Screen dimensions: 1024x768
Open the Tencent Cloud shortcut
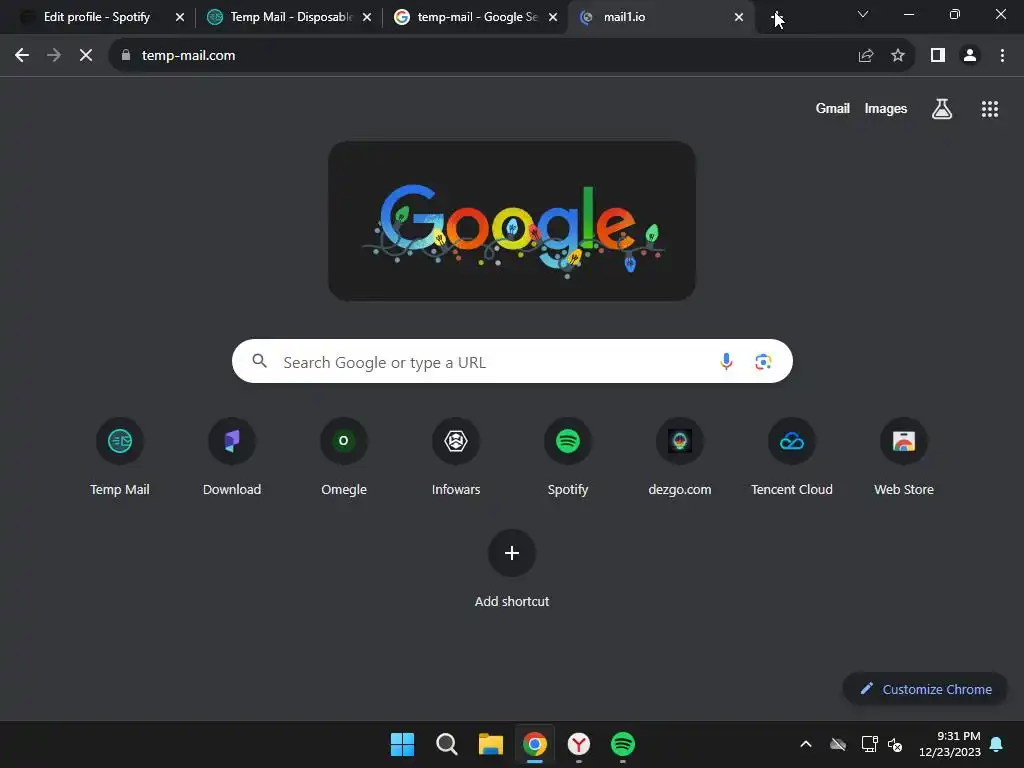click(x=792, y=457)
